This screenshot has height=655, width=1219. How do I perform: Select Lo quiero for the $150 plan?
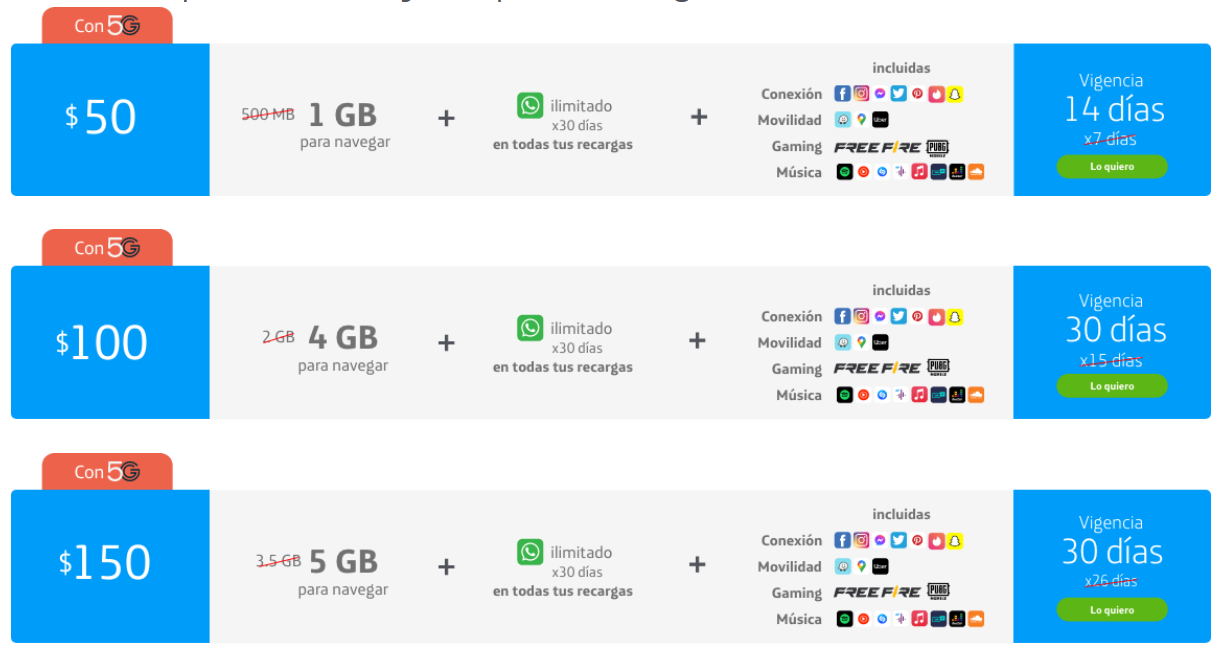tap(1112, 609)
